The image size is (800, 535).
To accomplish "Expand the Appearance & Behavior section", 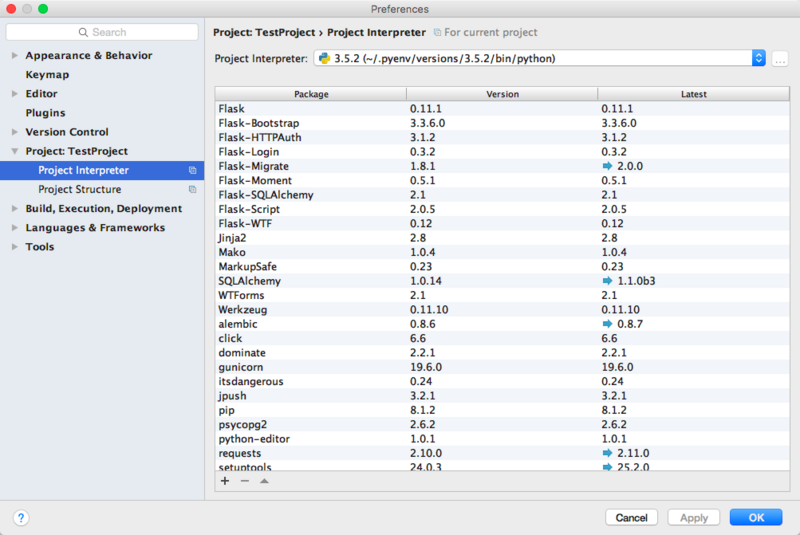I will [15, 55].
